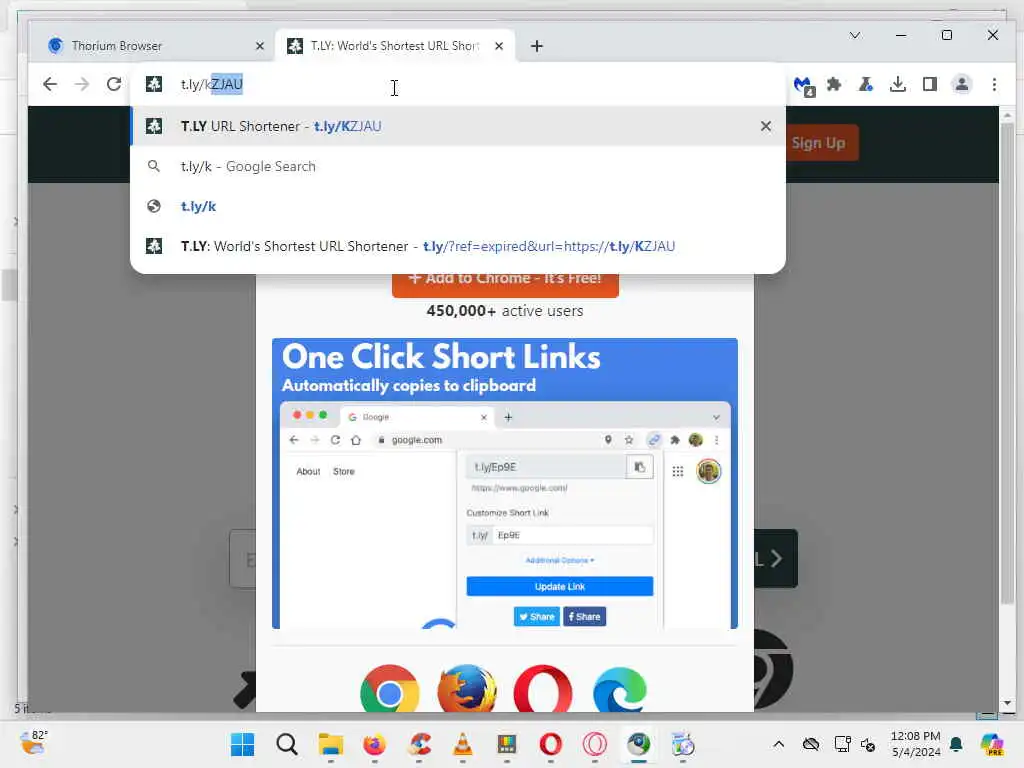Click the Opera browser logo
Viewport: 1024px width, 768px height.
543,690
